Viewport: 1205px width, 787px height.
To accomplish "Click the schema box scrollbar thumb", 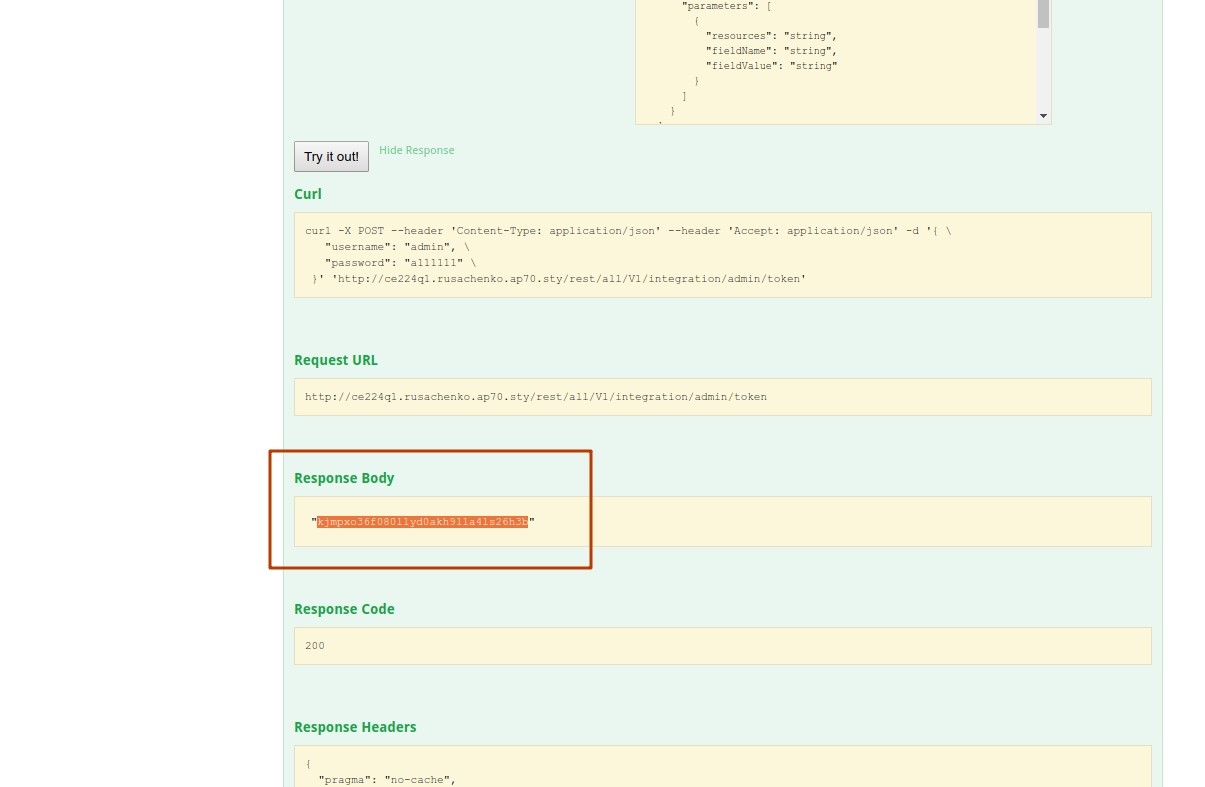I will pos(1043,14).
